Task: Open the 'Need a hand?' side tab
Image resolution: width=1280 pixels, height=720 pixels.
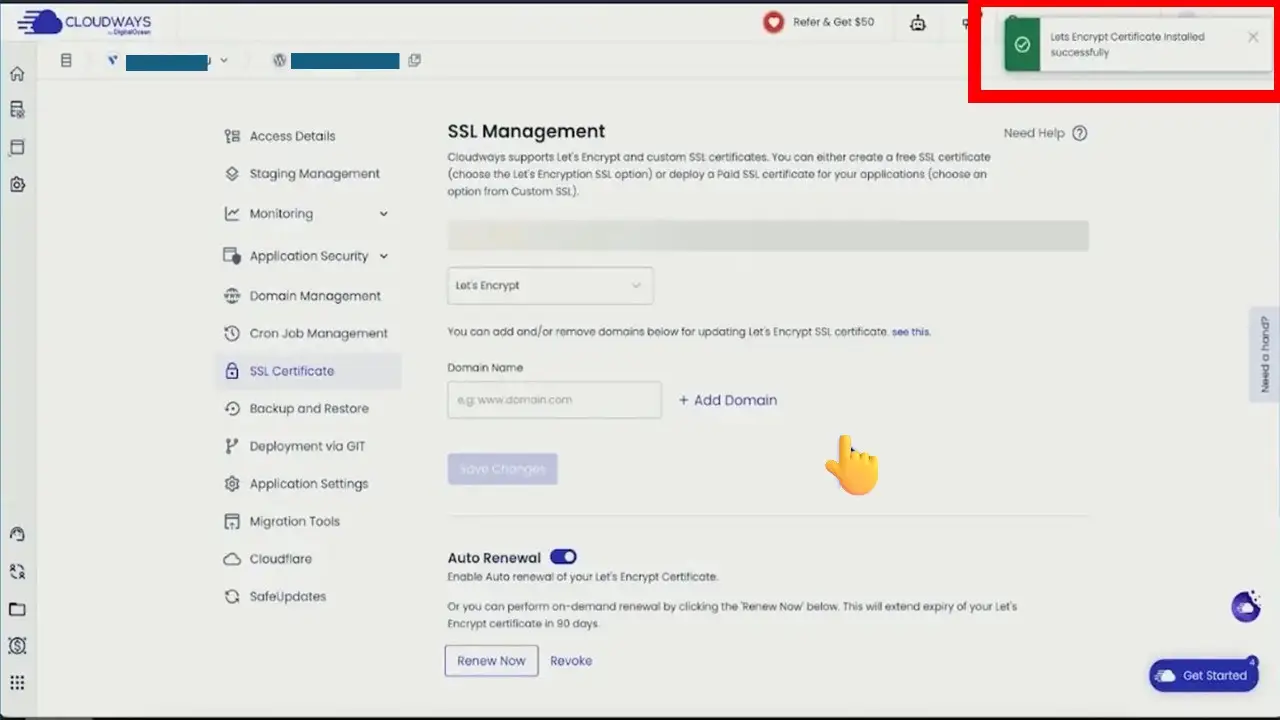Action: 1265,354
